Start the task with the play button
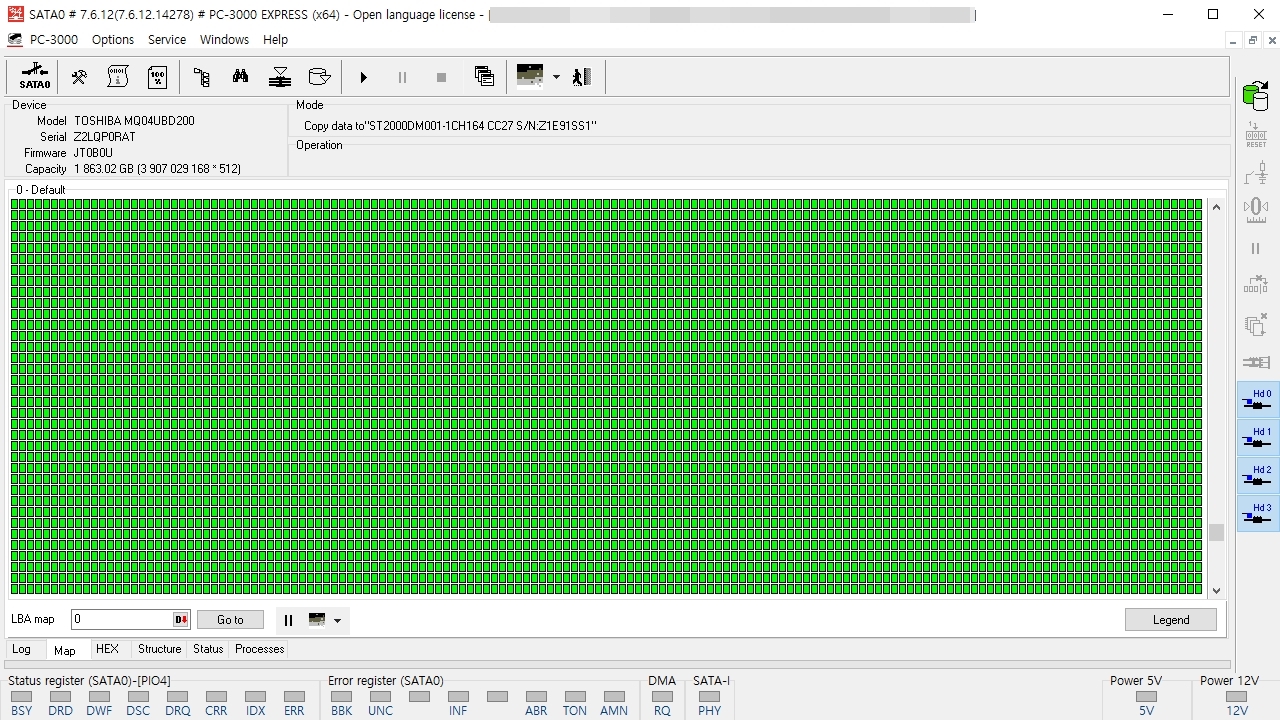 tap(364, 77)
